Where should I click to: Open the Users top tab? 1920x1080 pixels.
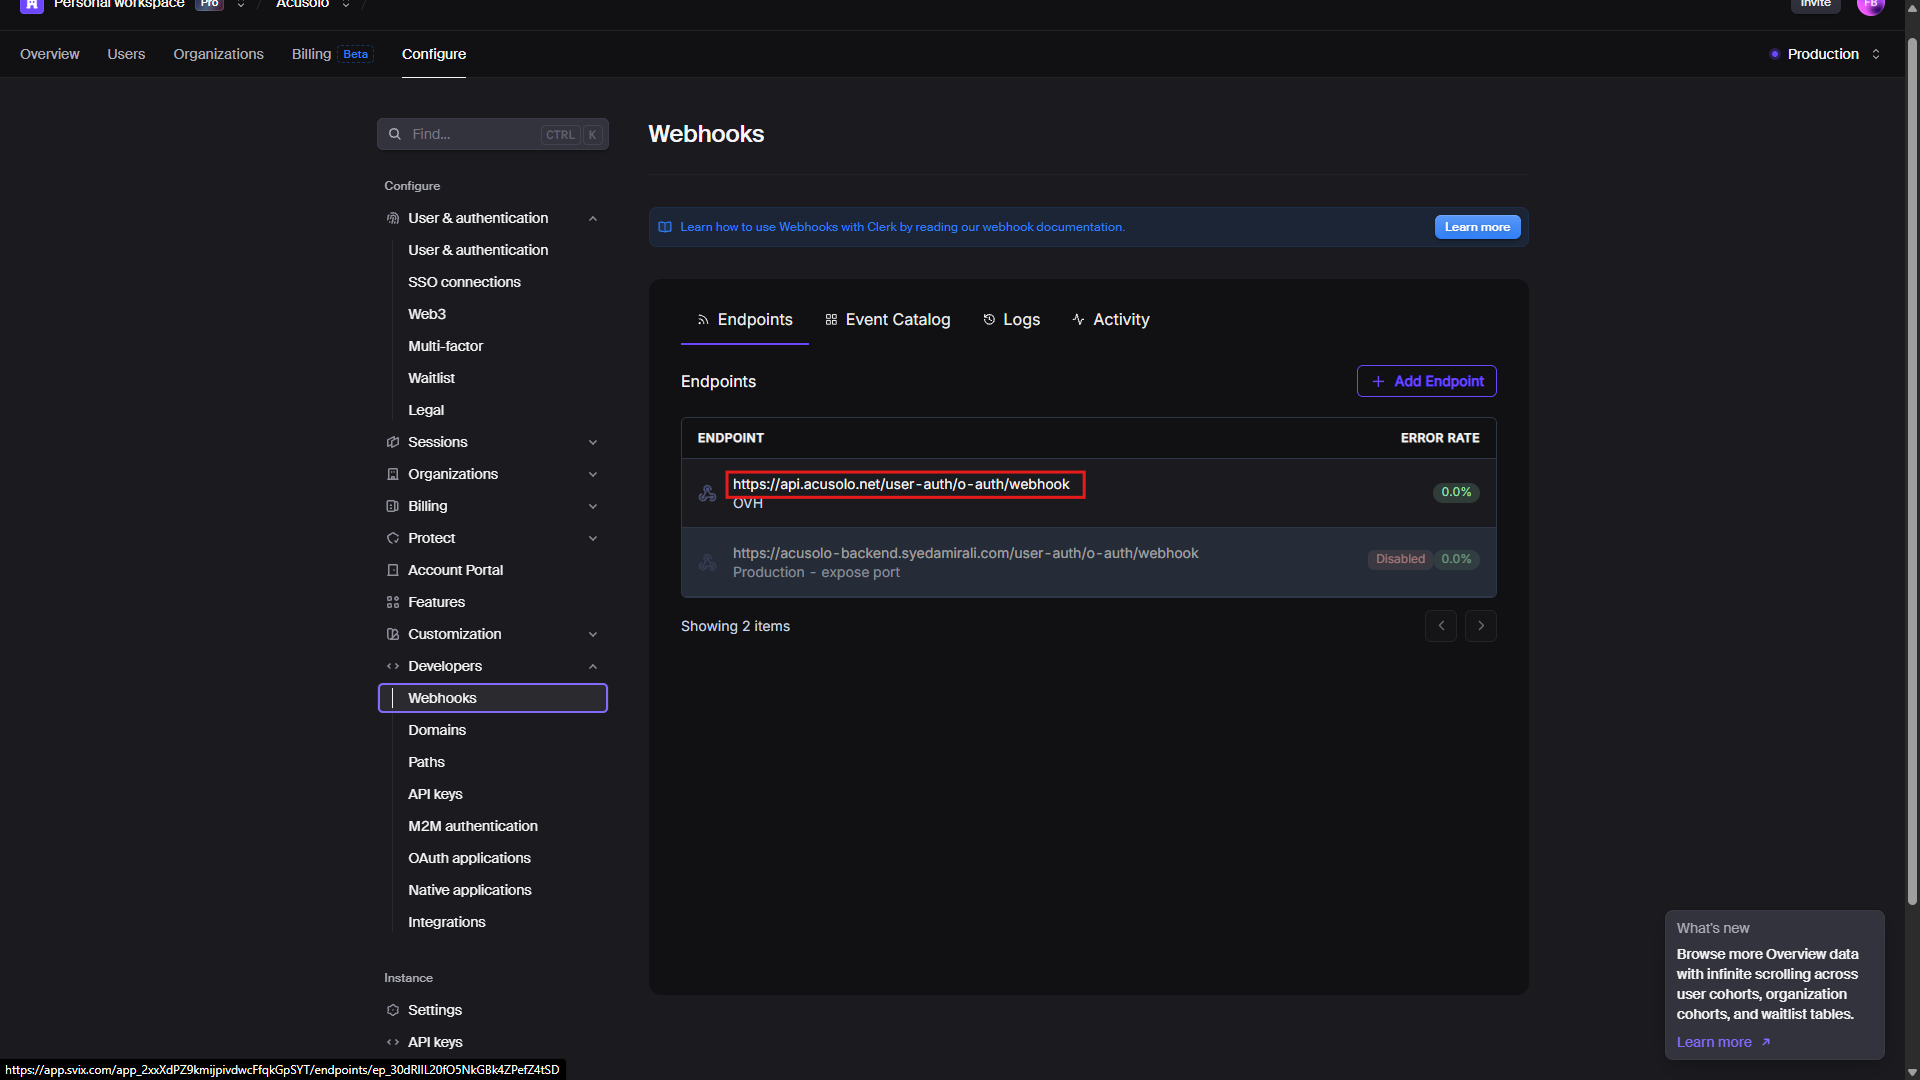(x=126, y=54)
